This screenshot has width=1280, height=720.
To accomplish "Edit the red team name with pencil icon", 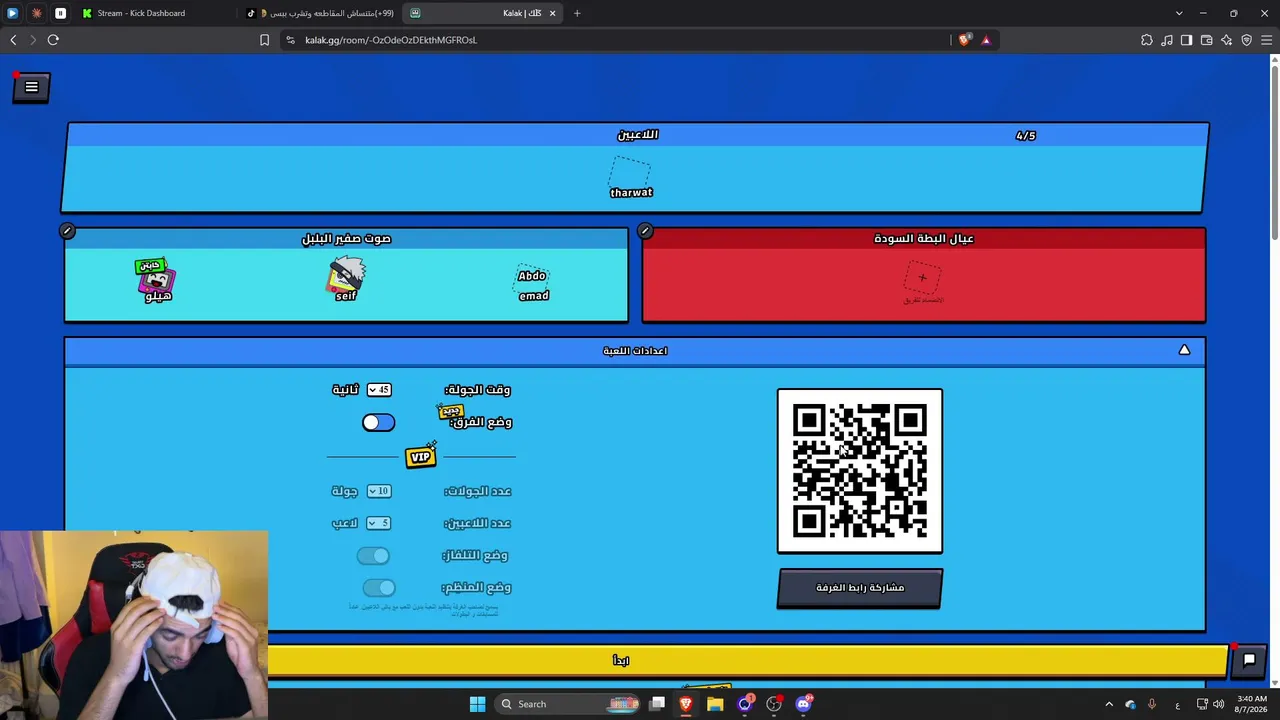I will pos(645,231).
